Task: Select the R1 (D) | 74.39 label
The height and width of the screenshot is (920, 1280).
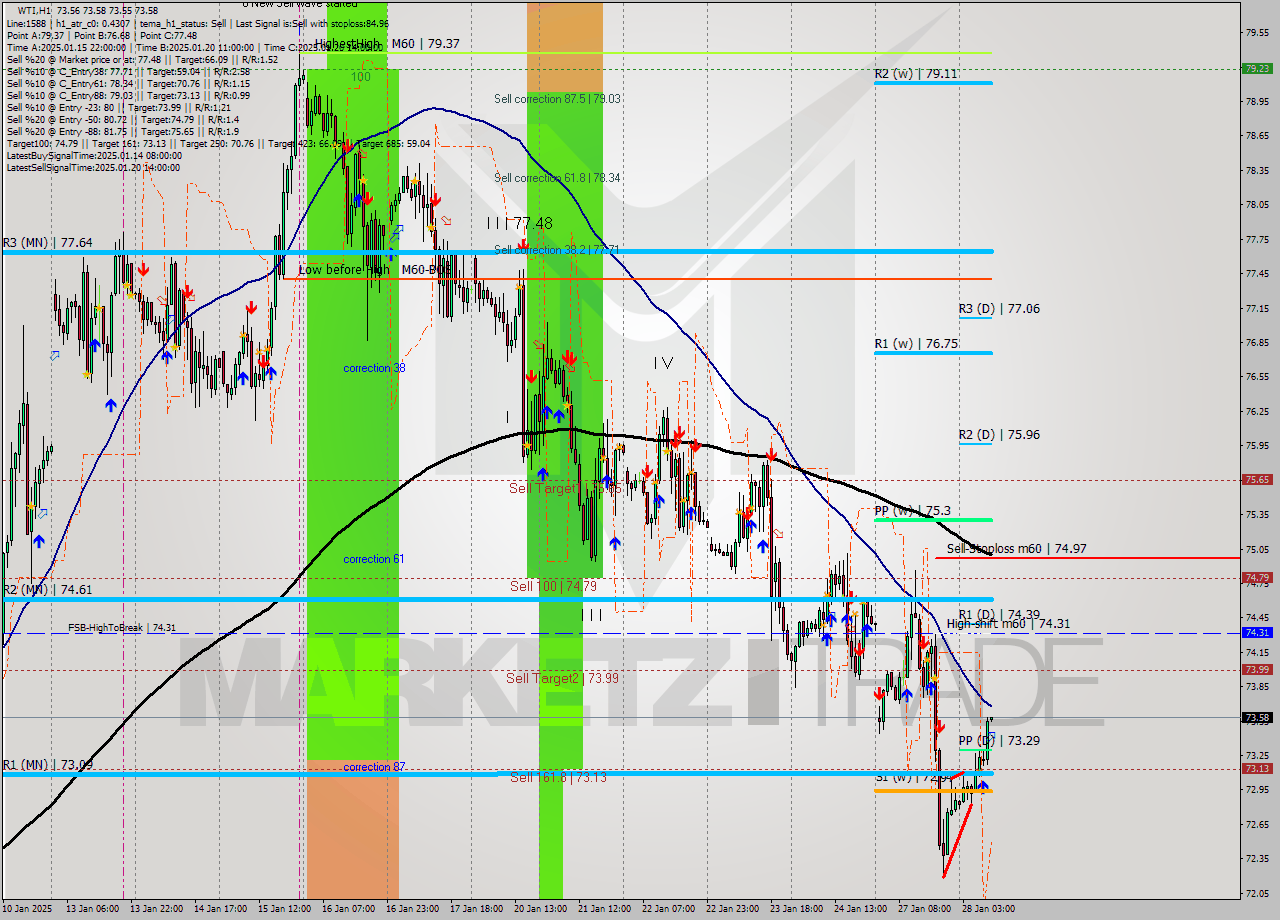Action: [x=999, y=615]
